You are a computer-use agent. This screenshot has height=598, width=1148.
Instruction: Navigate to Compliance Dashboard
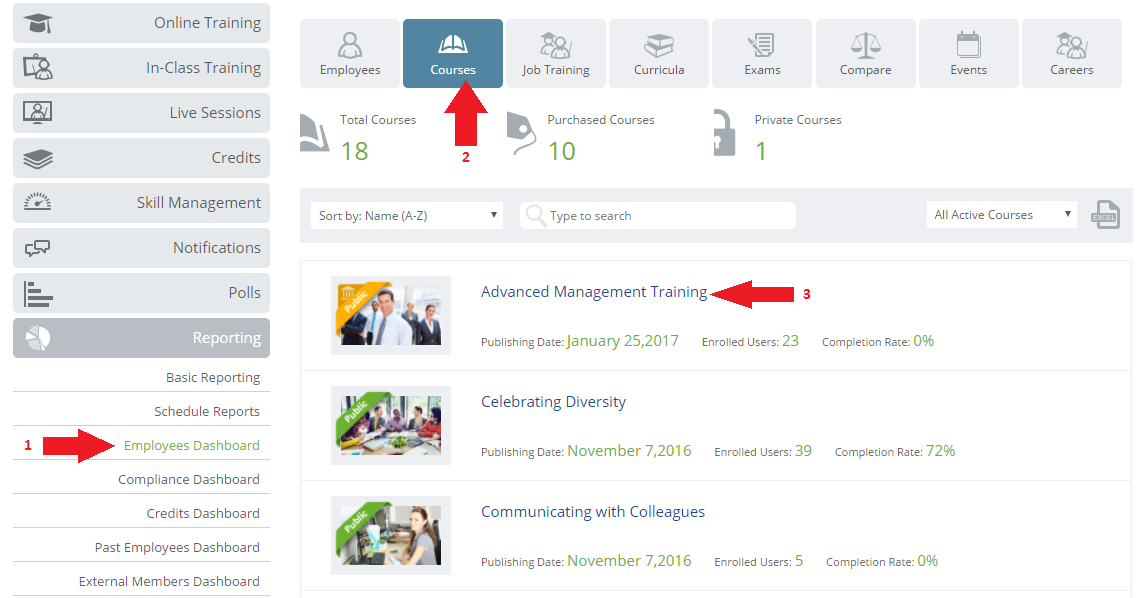[x=189, y=479]
